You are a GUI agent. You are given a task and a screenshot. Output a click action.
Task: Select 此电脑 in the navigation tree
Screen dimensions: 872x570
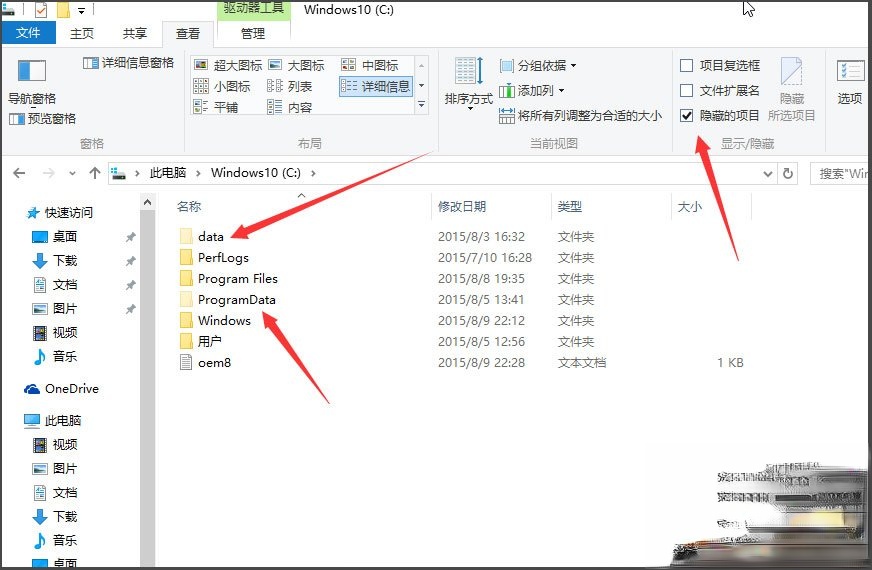(63, 420)
